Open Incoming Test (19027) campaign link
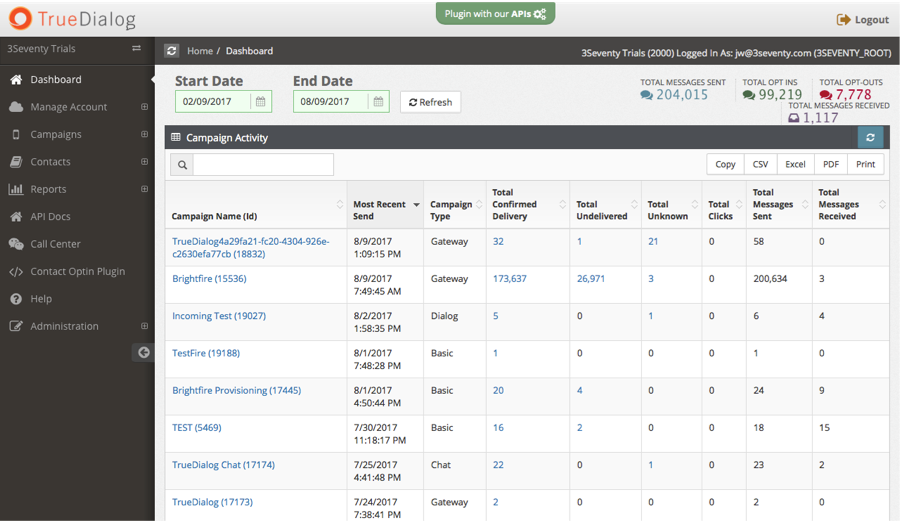Image resolution: width=900 pixels, height=521 pixels. (219, 316)
